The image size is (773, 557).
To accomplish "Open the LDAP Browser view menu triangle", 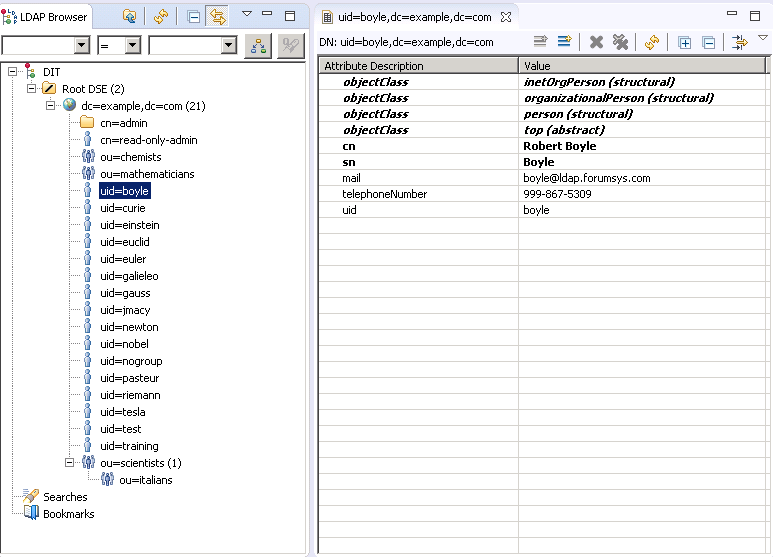I will tap(247, 14).
